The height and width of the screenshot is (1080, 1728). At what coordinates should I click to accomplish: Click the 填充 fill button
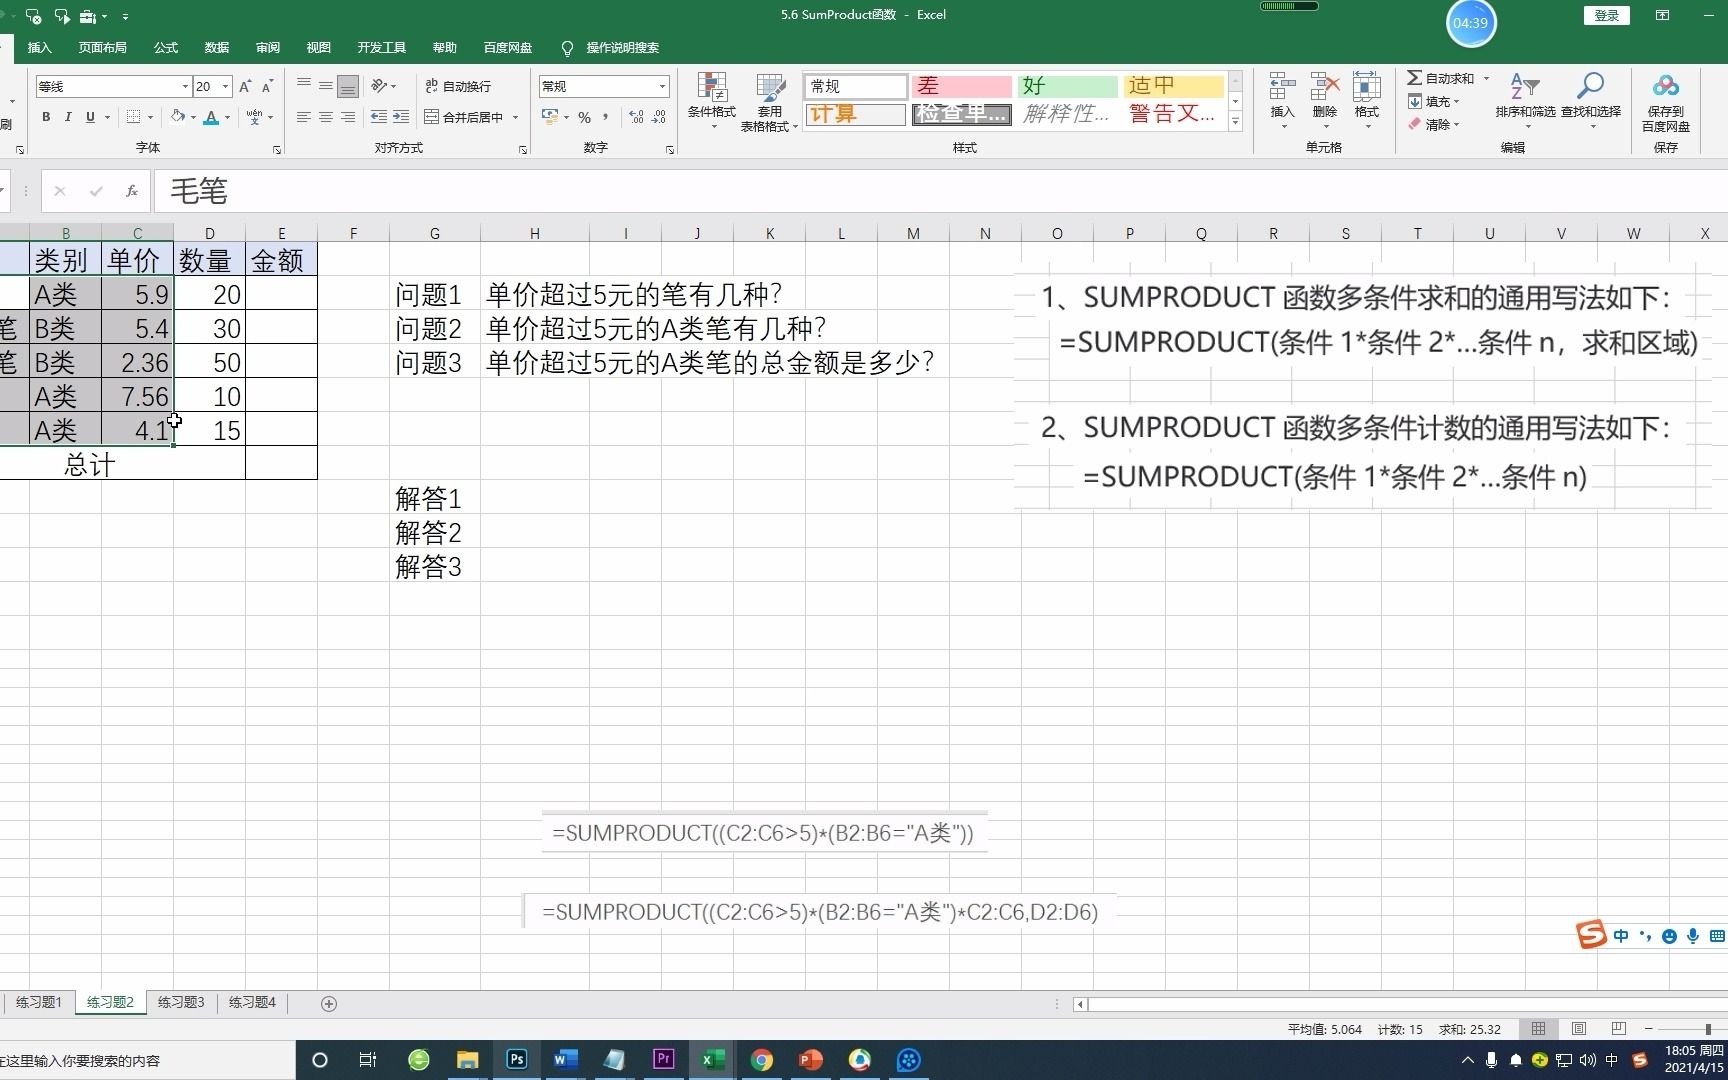[x=1433, y=101]
